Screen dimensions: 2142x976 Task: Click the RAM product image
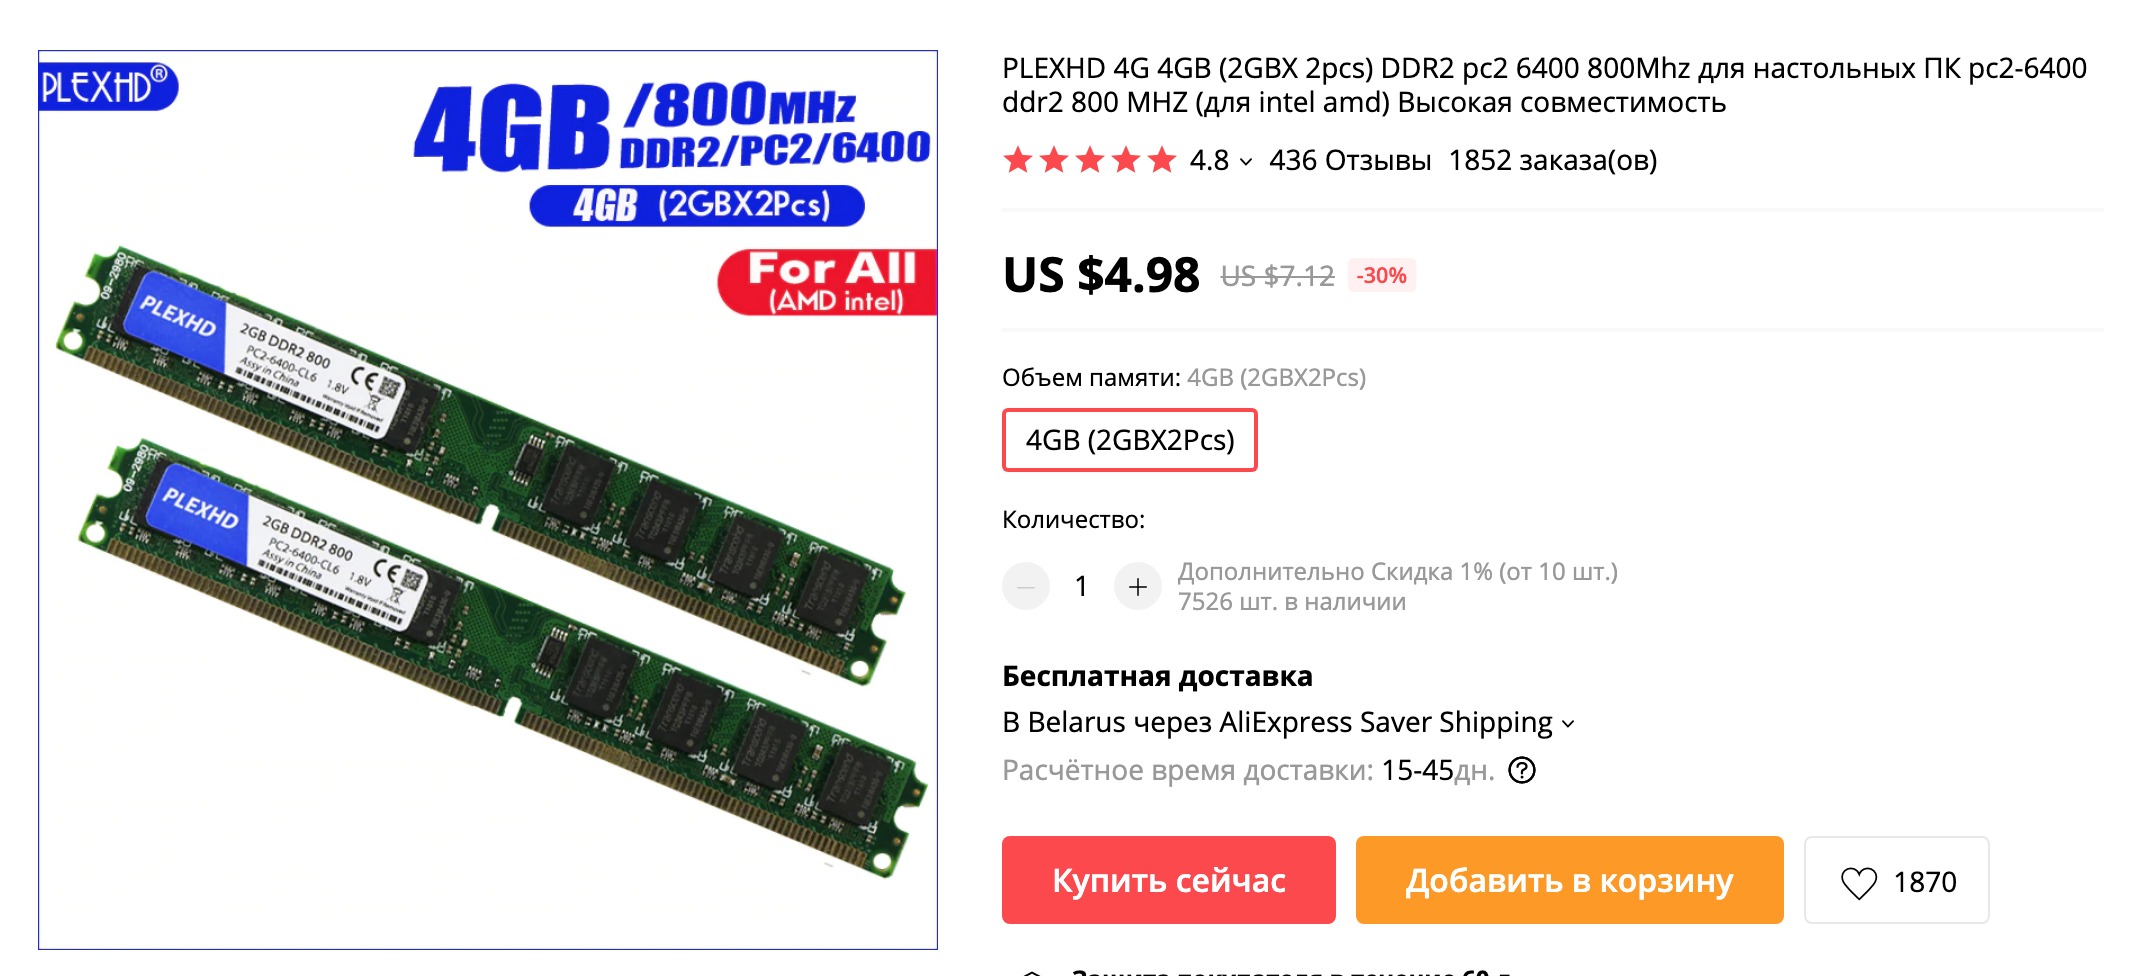pyautogui.click(x=488, y=500)
